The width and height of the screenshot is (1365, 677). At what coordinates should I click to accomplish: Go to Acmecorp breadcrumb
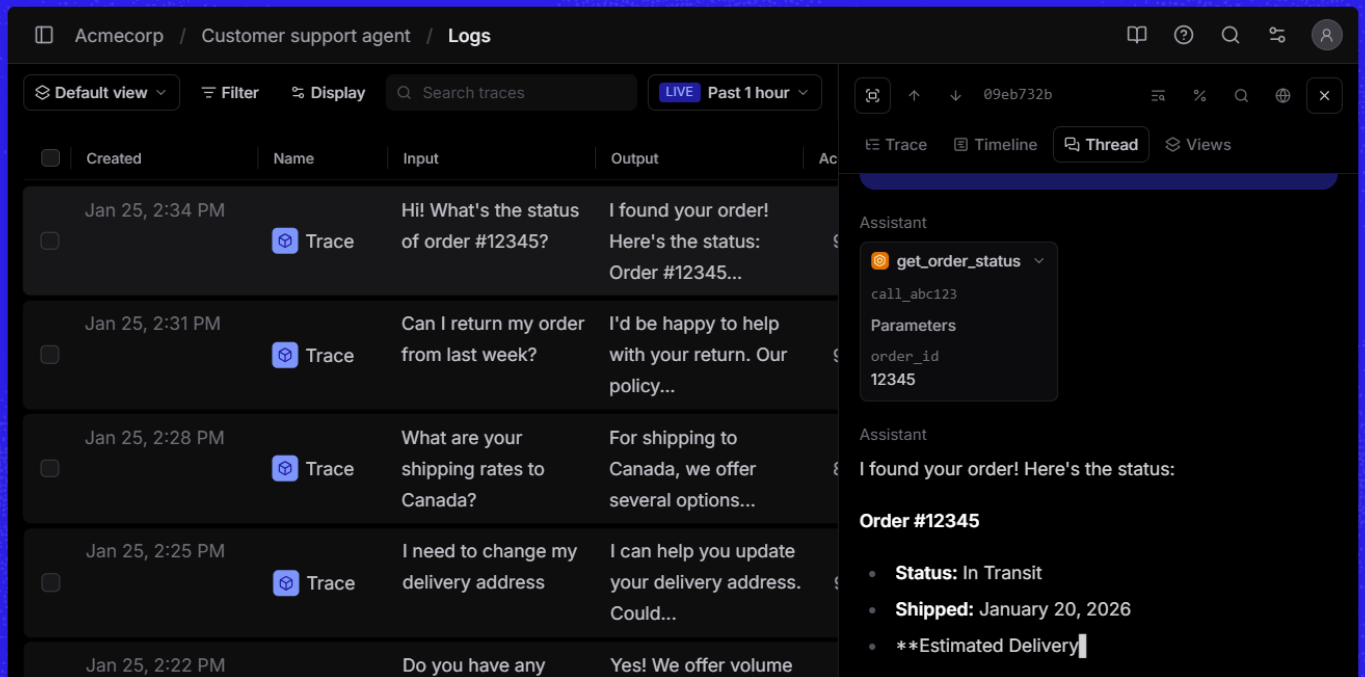point(119,36)
